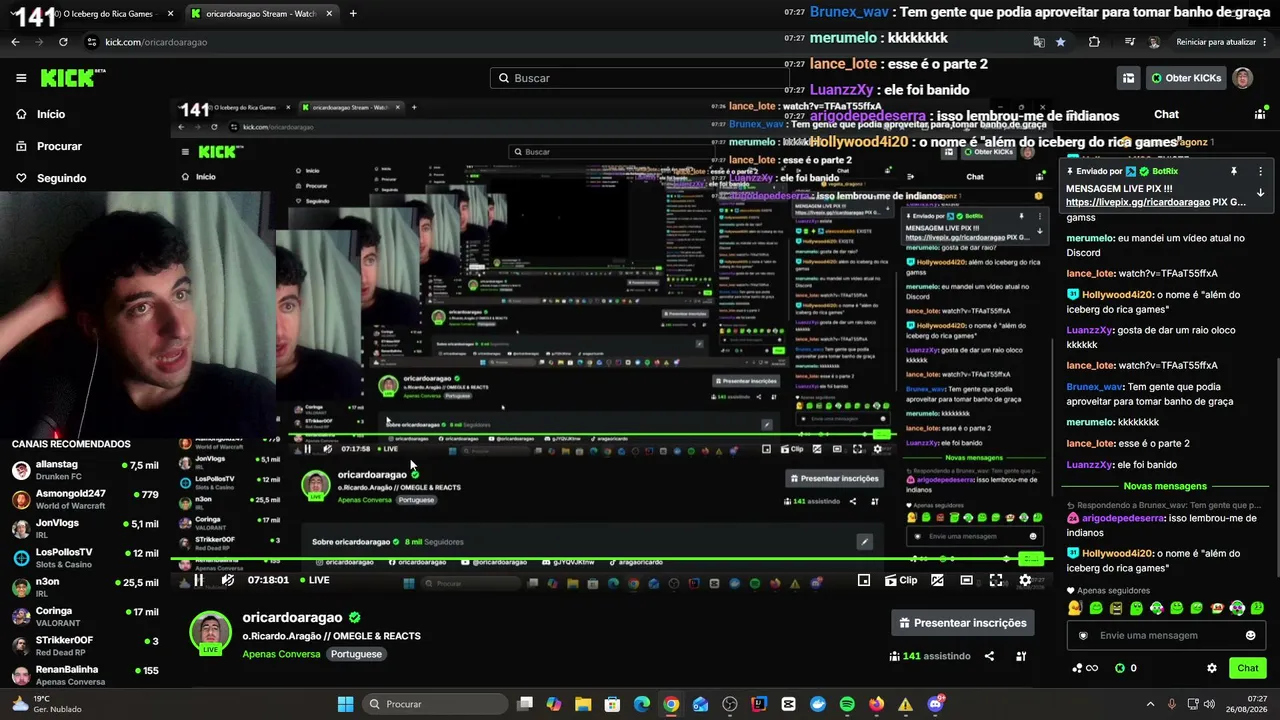The width and height of the screenshot is (1280, 720).
Task: Show hidden system tray icons
Action: (x=1150, y=704)
